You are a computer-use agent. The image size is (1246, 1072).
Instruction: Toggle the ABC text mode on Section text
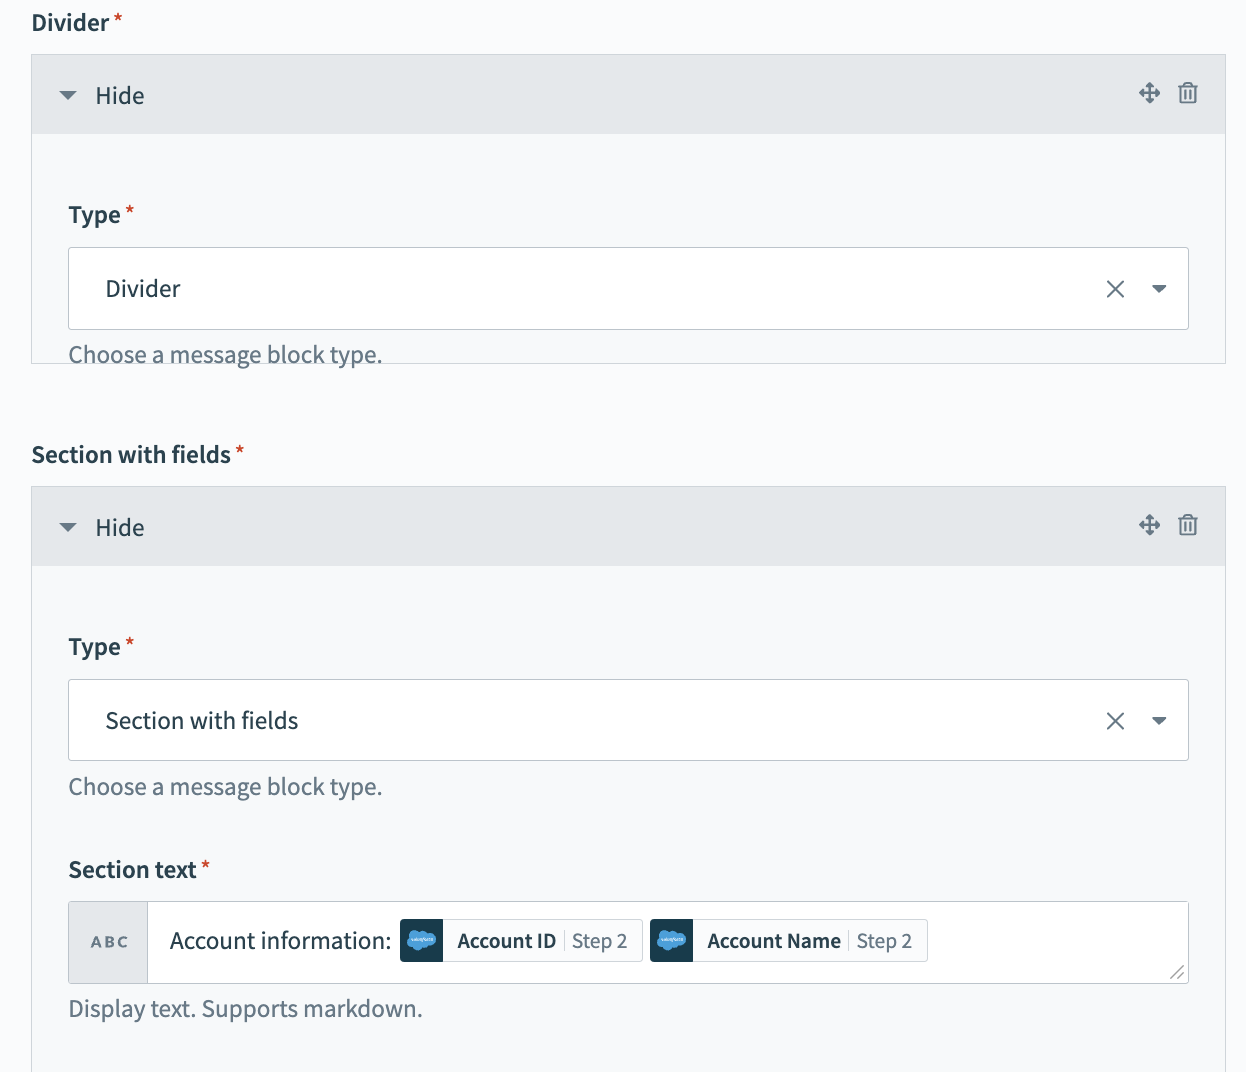click(x=109, y=942)
